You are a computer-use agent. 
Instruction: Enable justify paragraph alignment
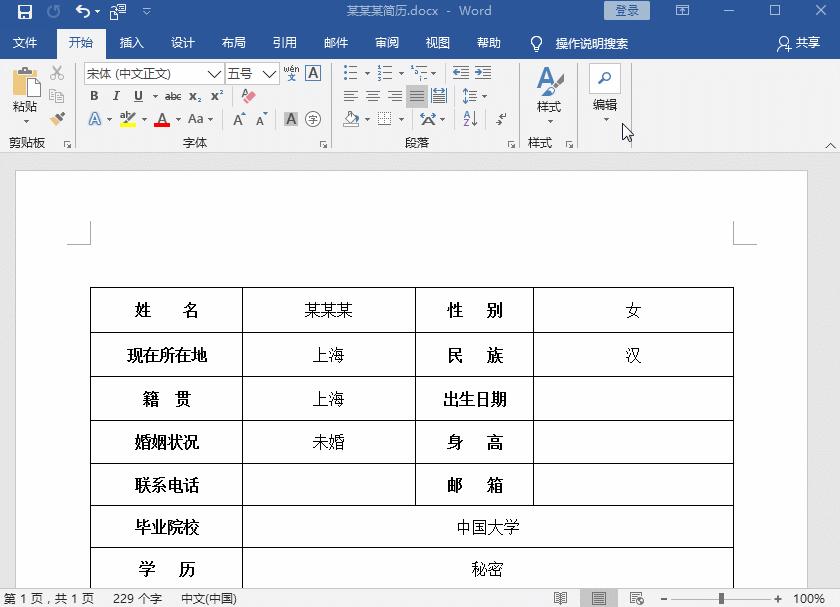point(416,96)
